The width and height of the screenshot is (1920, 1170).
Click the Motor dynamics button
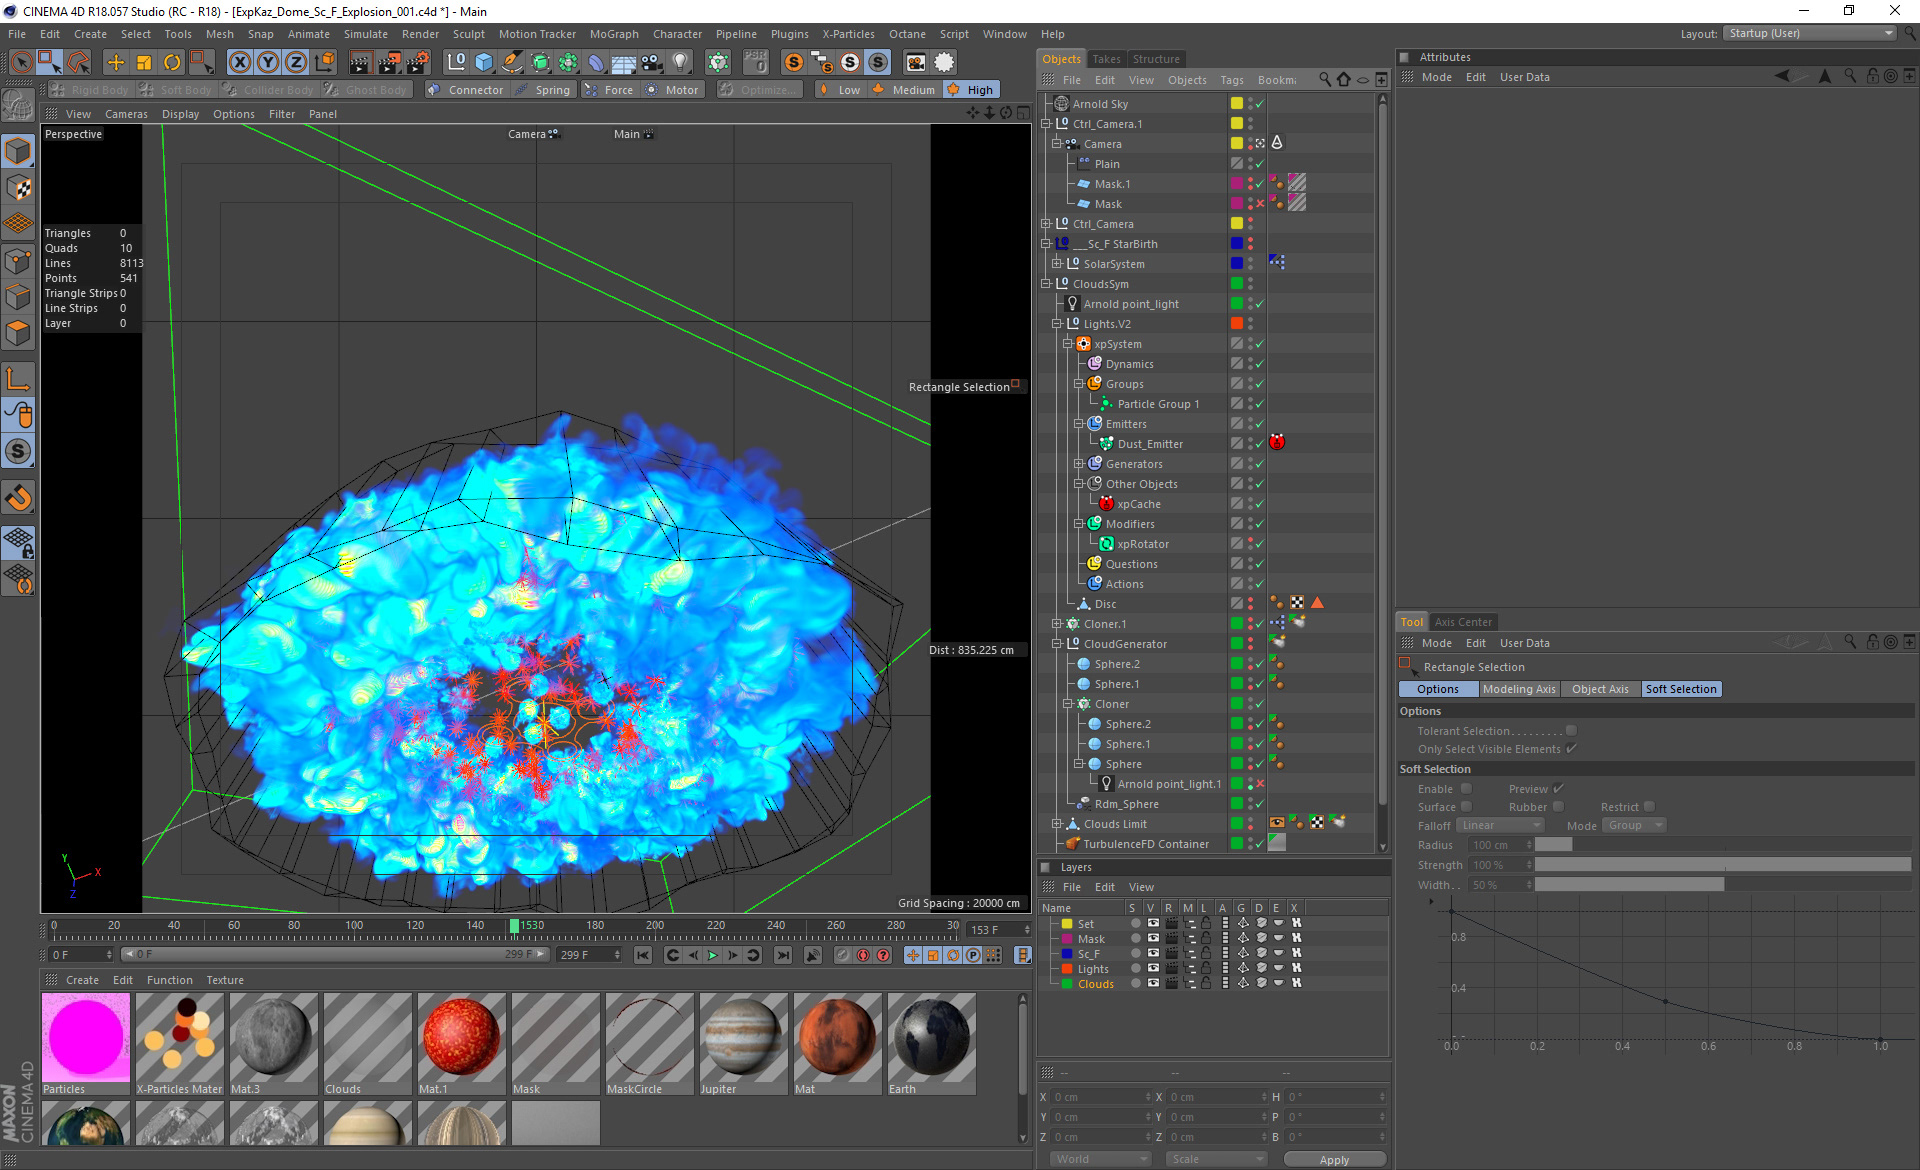pyautogui.click(x=672, y=90)
